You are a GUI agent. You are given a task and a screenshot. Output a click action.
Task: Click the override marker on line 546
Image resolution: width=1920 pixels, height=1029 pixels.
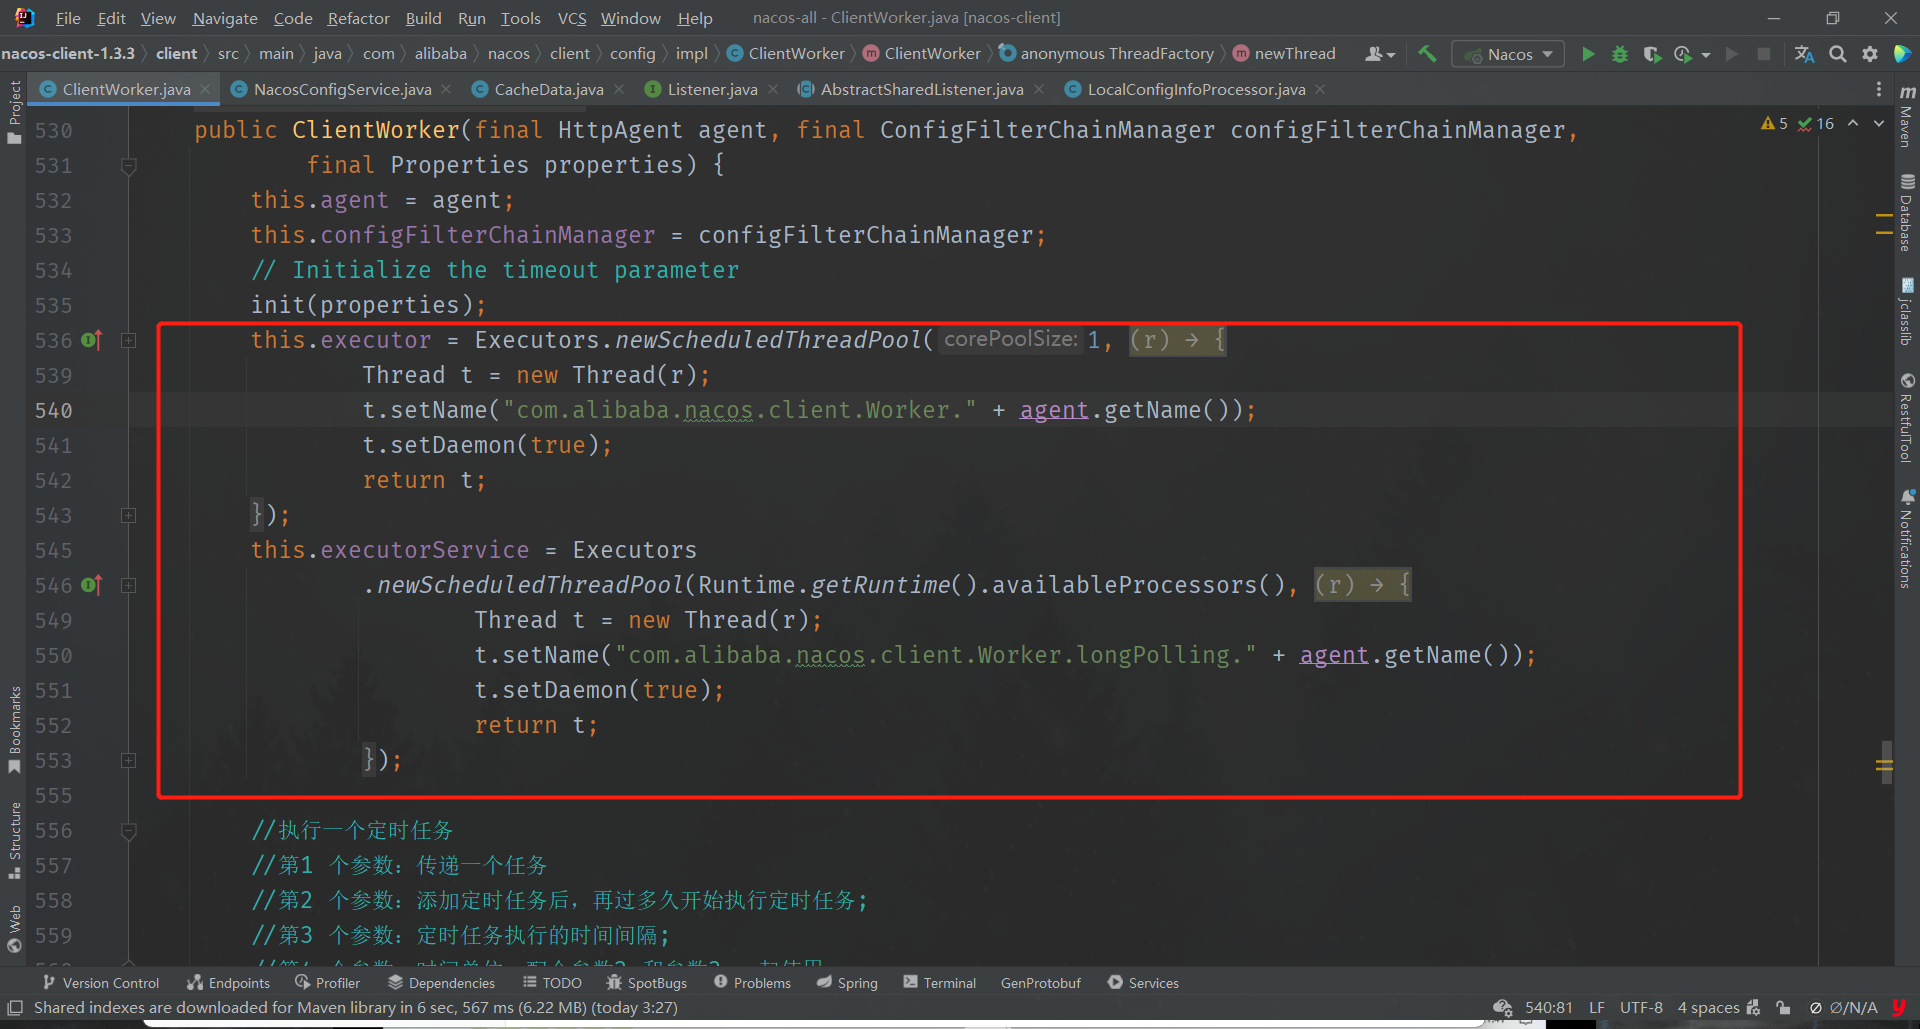92,585
